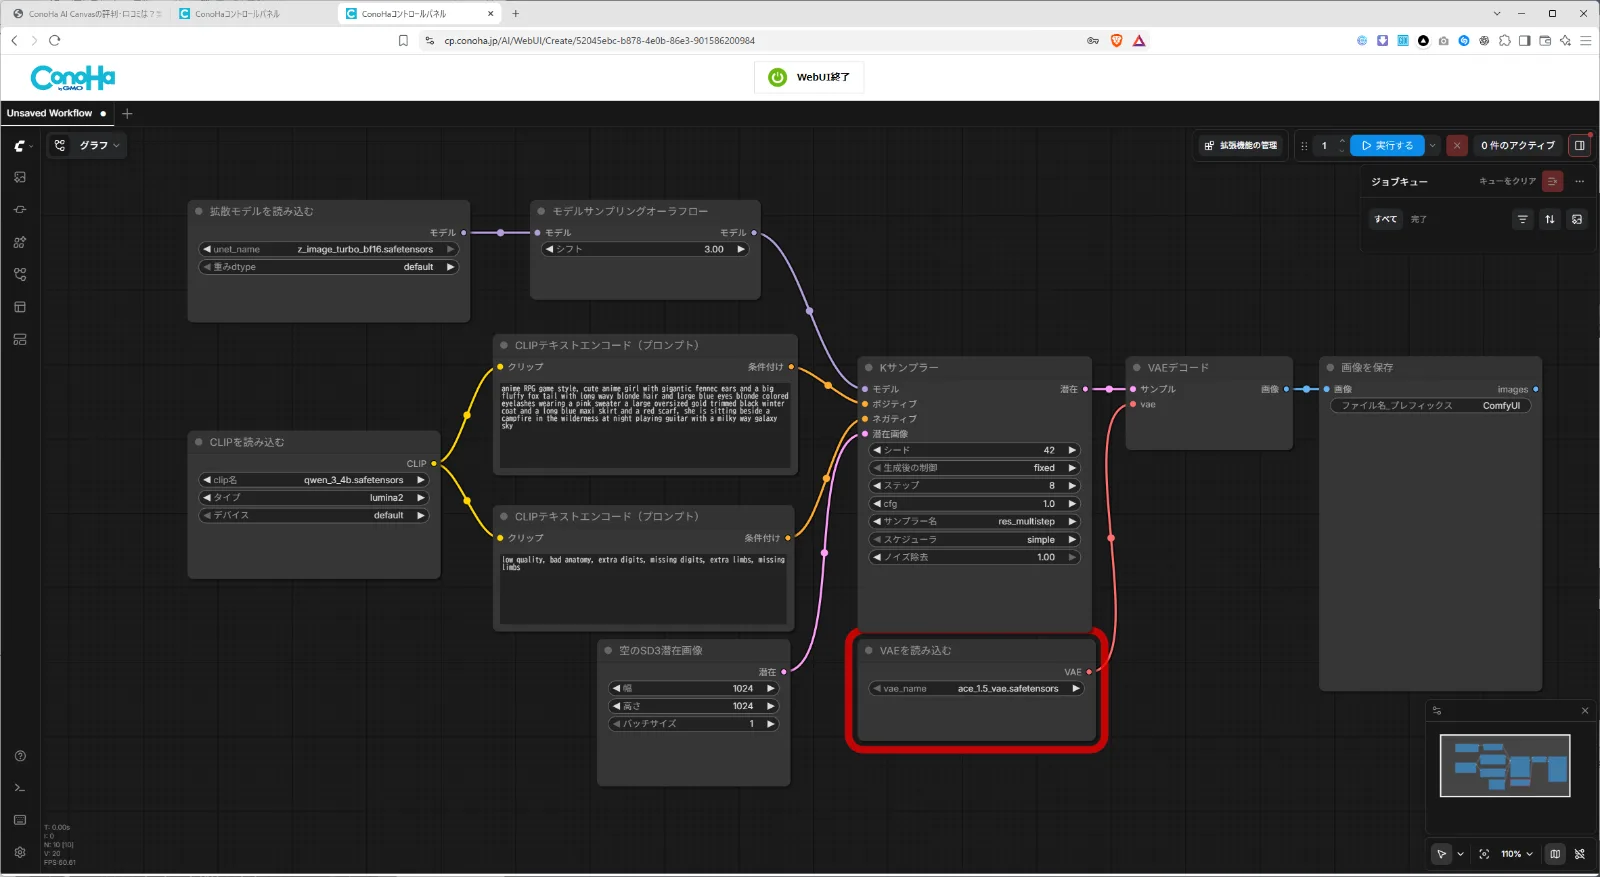Click the cfg value slider field

coord(975,504)
